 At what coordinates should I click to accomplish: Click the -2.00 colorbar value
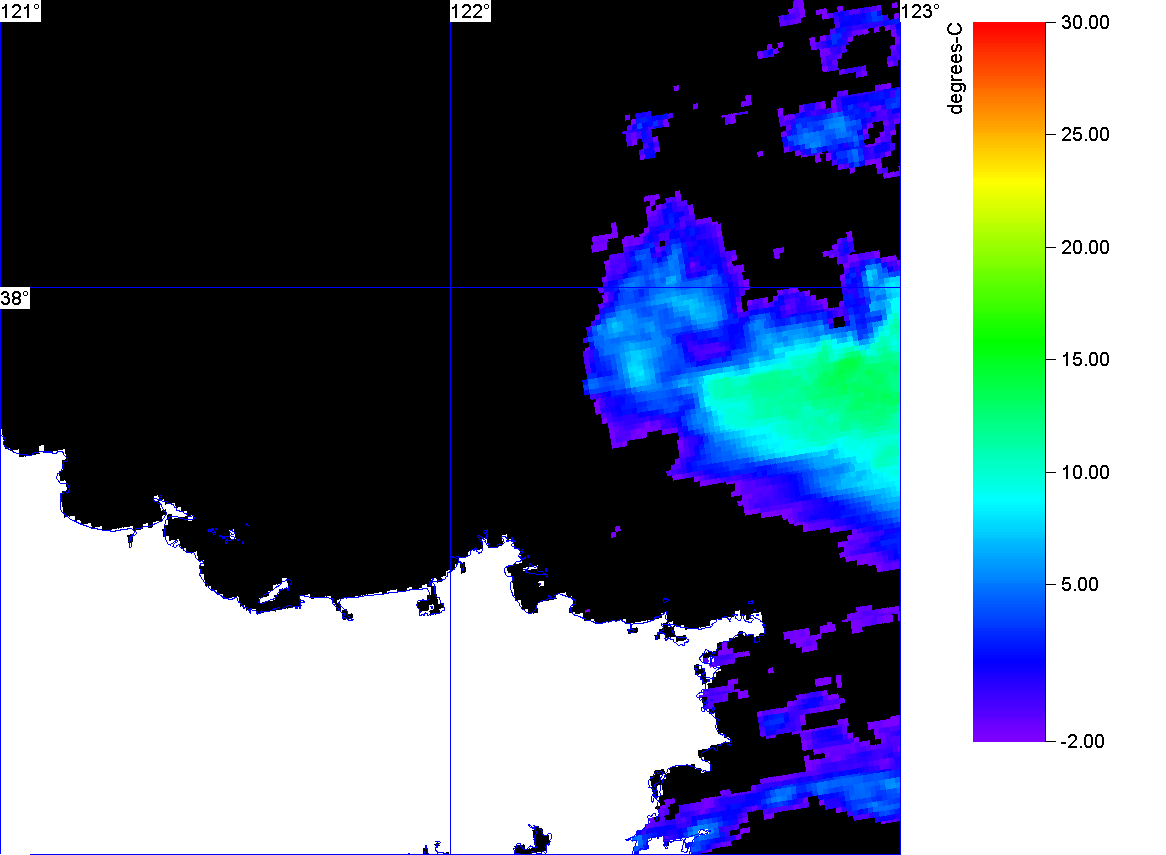1082,741
